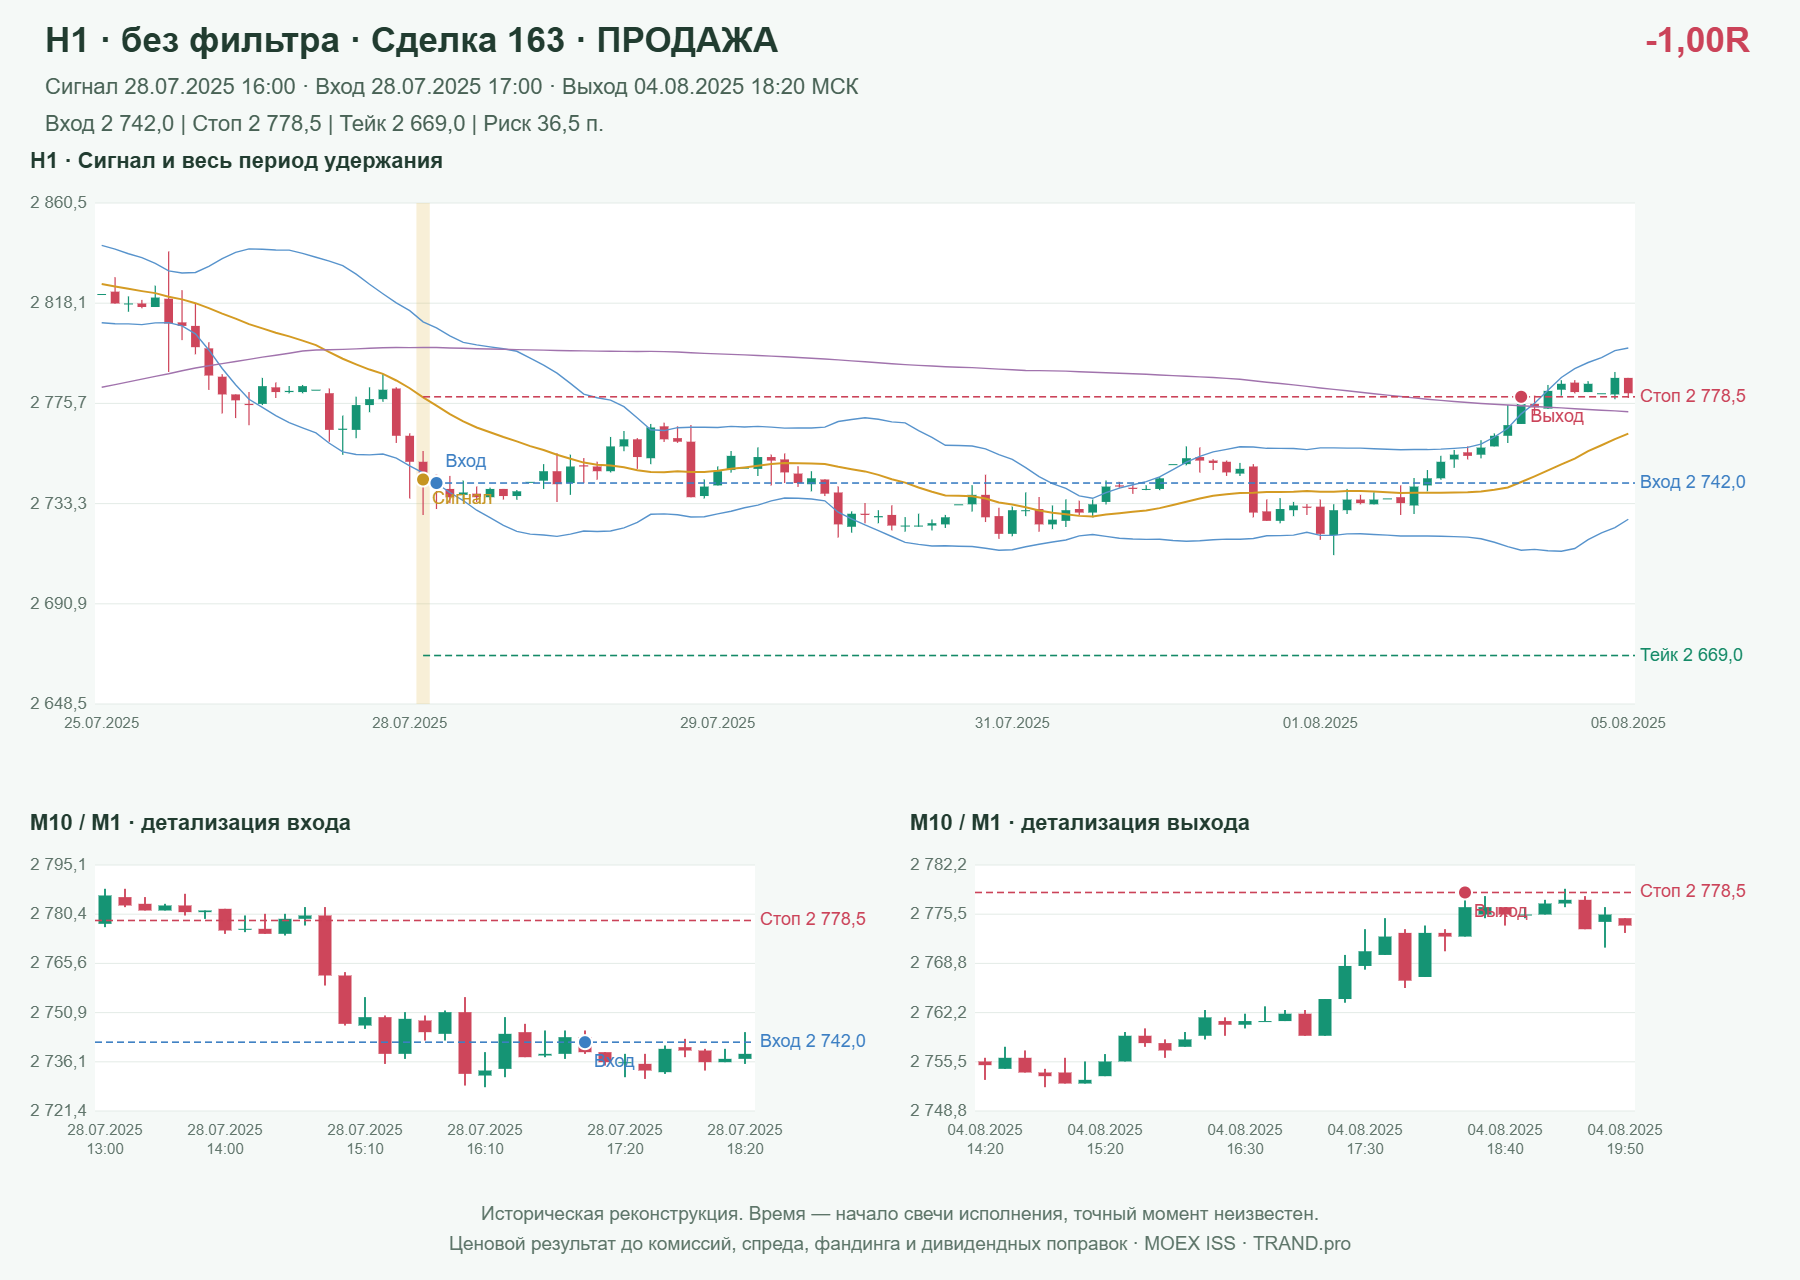Screen dimensions: 1800x1280
Task: Click the '2 795,1' label on entry detail axis
Action: tap(58, 865)
